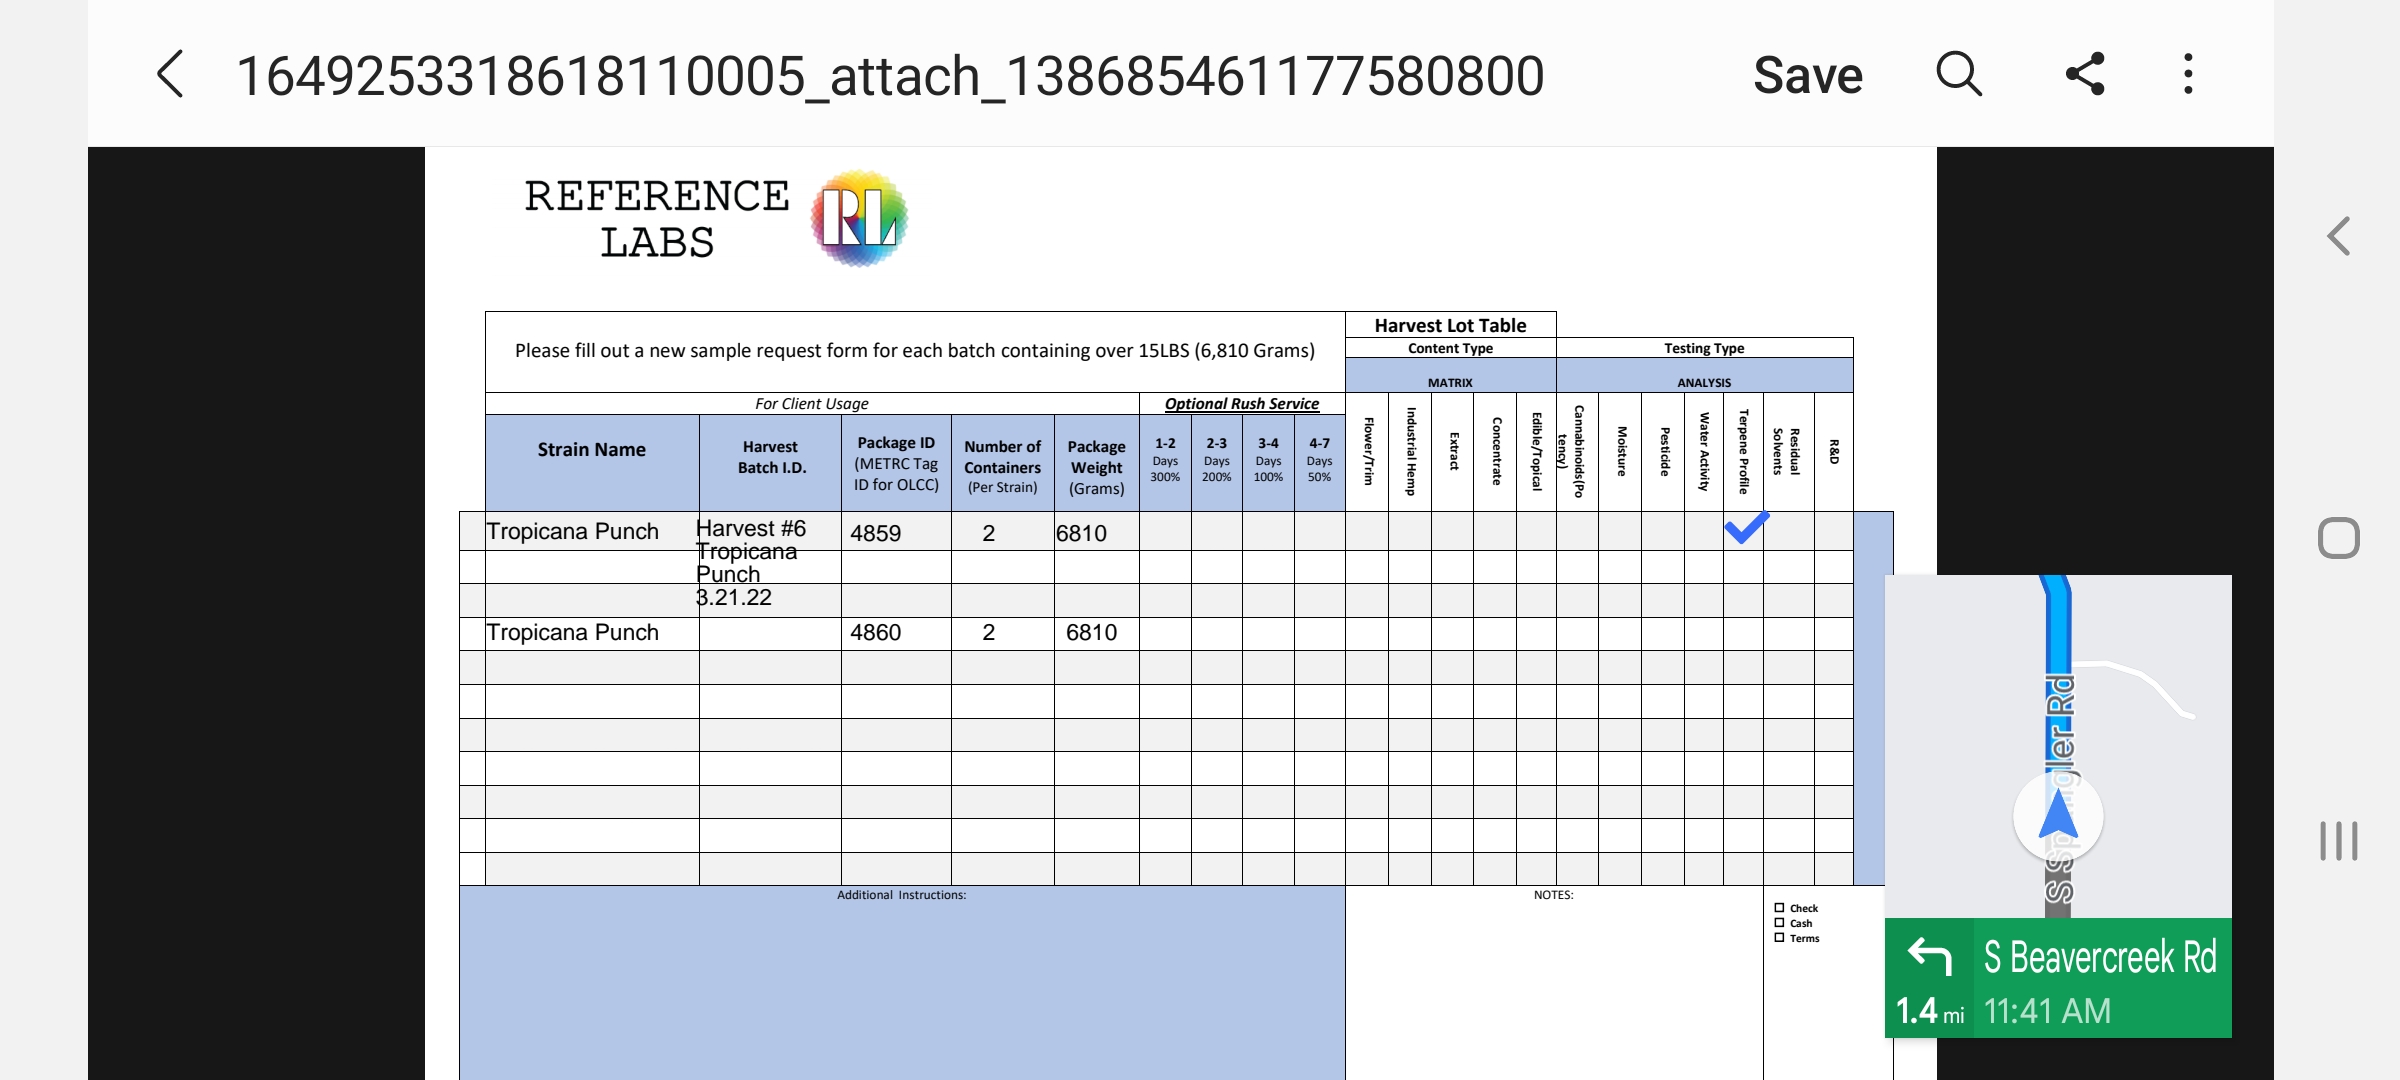Tap the document filename title
Screen dimensions: 2400x1080
889,76
